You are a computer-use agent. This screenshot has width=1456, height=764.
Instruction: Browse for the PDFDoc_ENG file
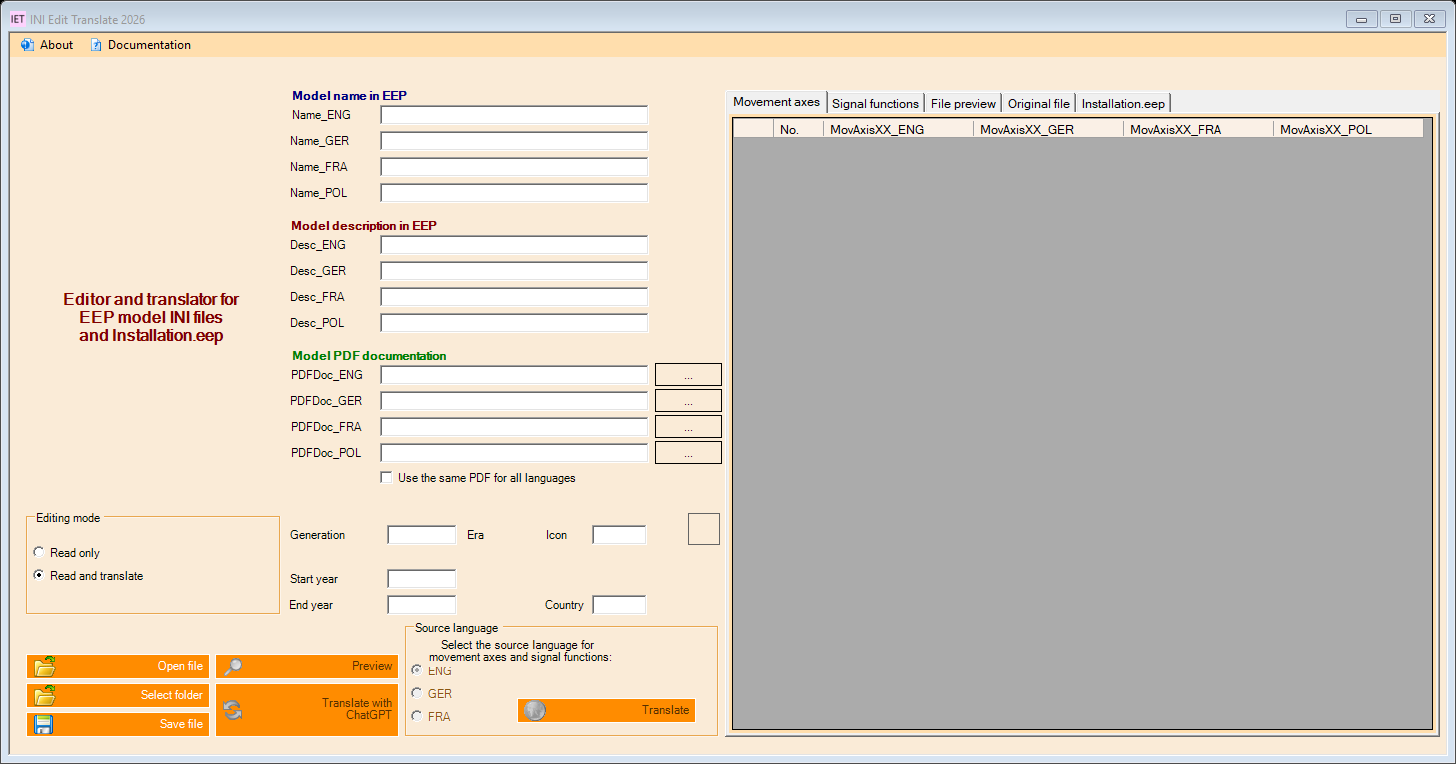point(688,375)
